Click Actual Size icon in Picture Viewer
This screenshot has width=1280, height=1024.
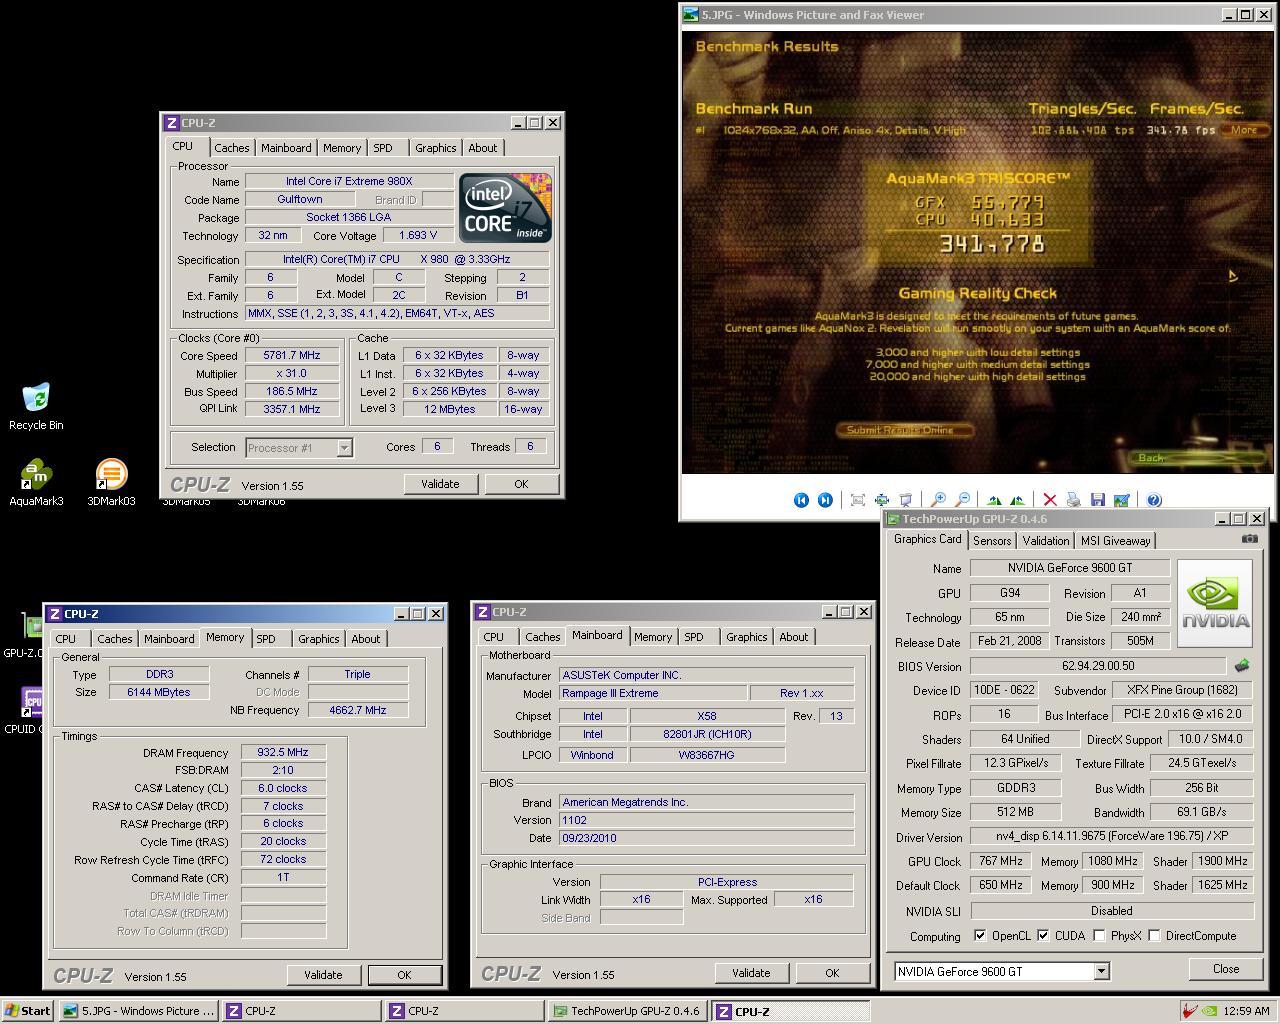pos(881,500)
